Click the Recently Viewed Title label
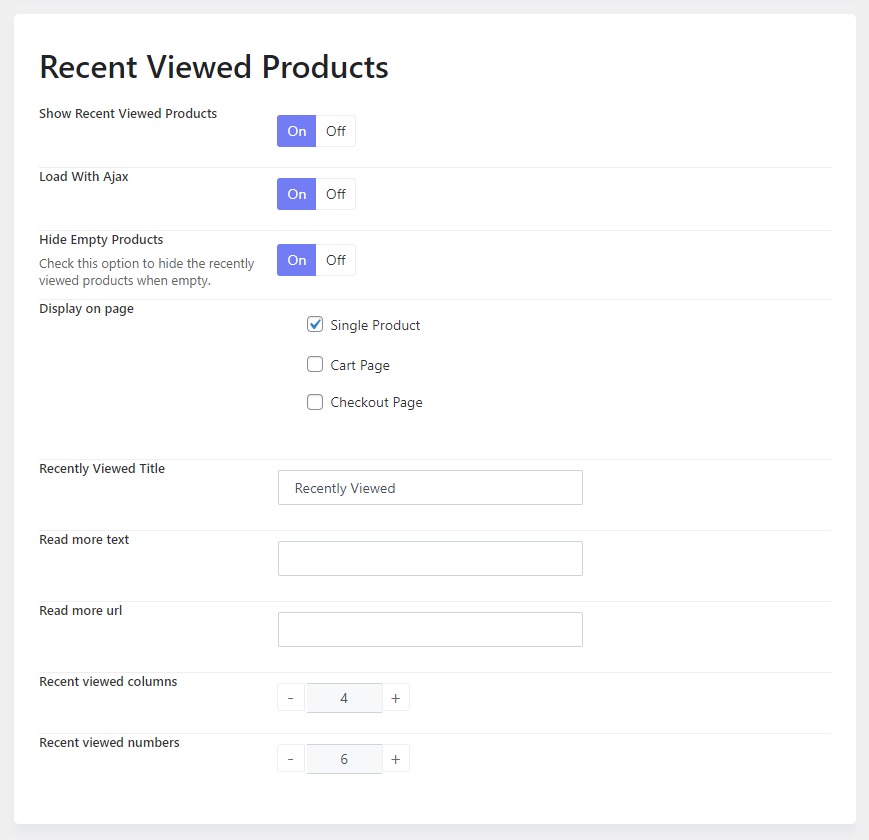This screenshot has height=840, width=869. pos(102,469)
